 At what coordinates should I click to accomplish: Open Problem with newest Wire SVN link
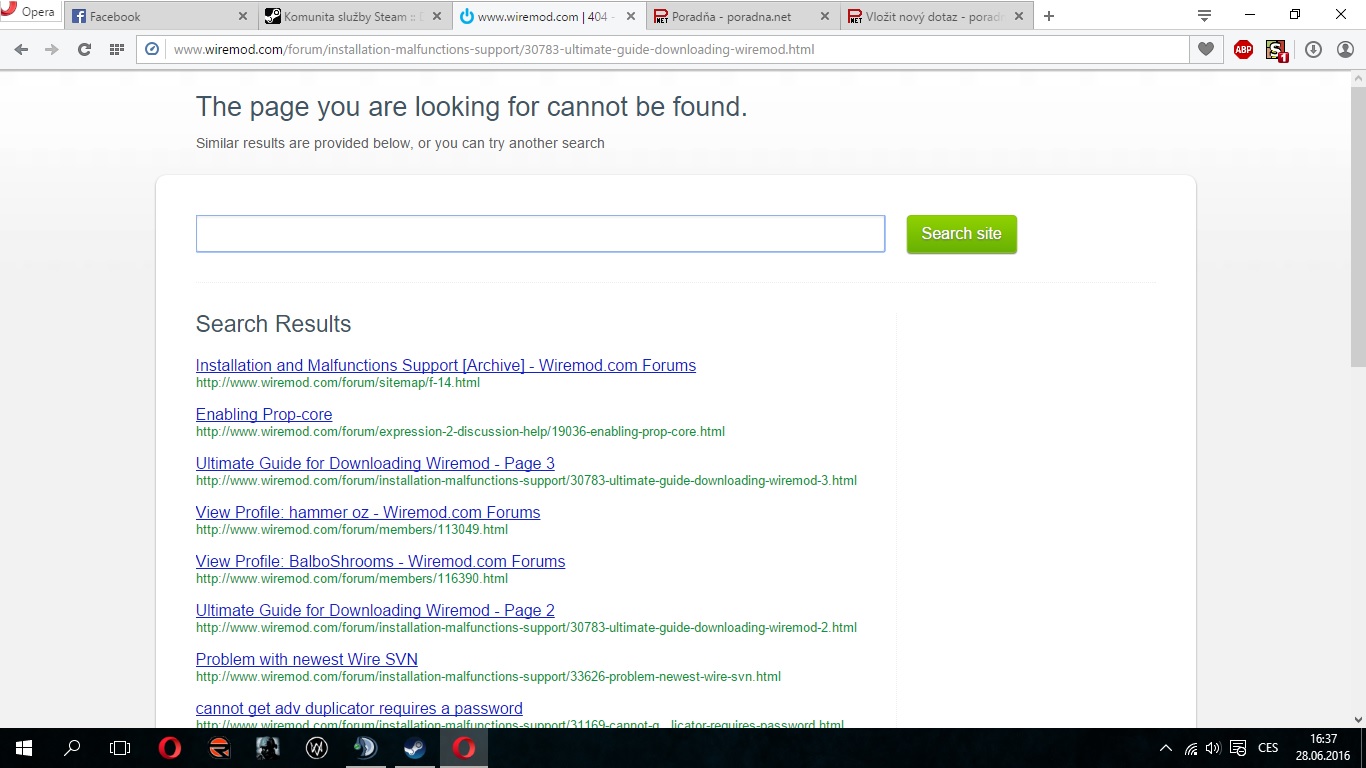tap(306, 659)
